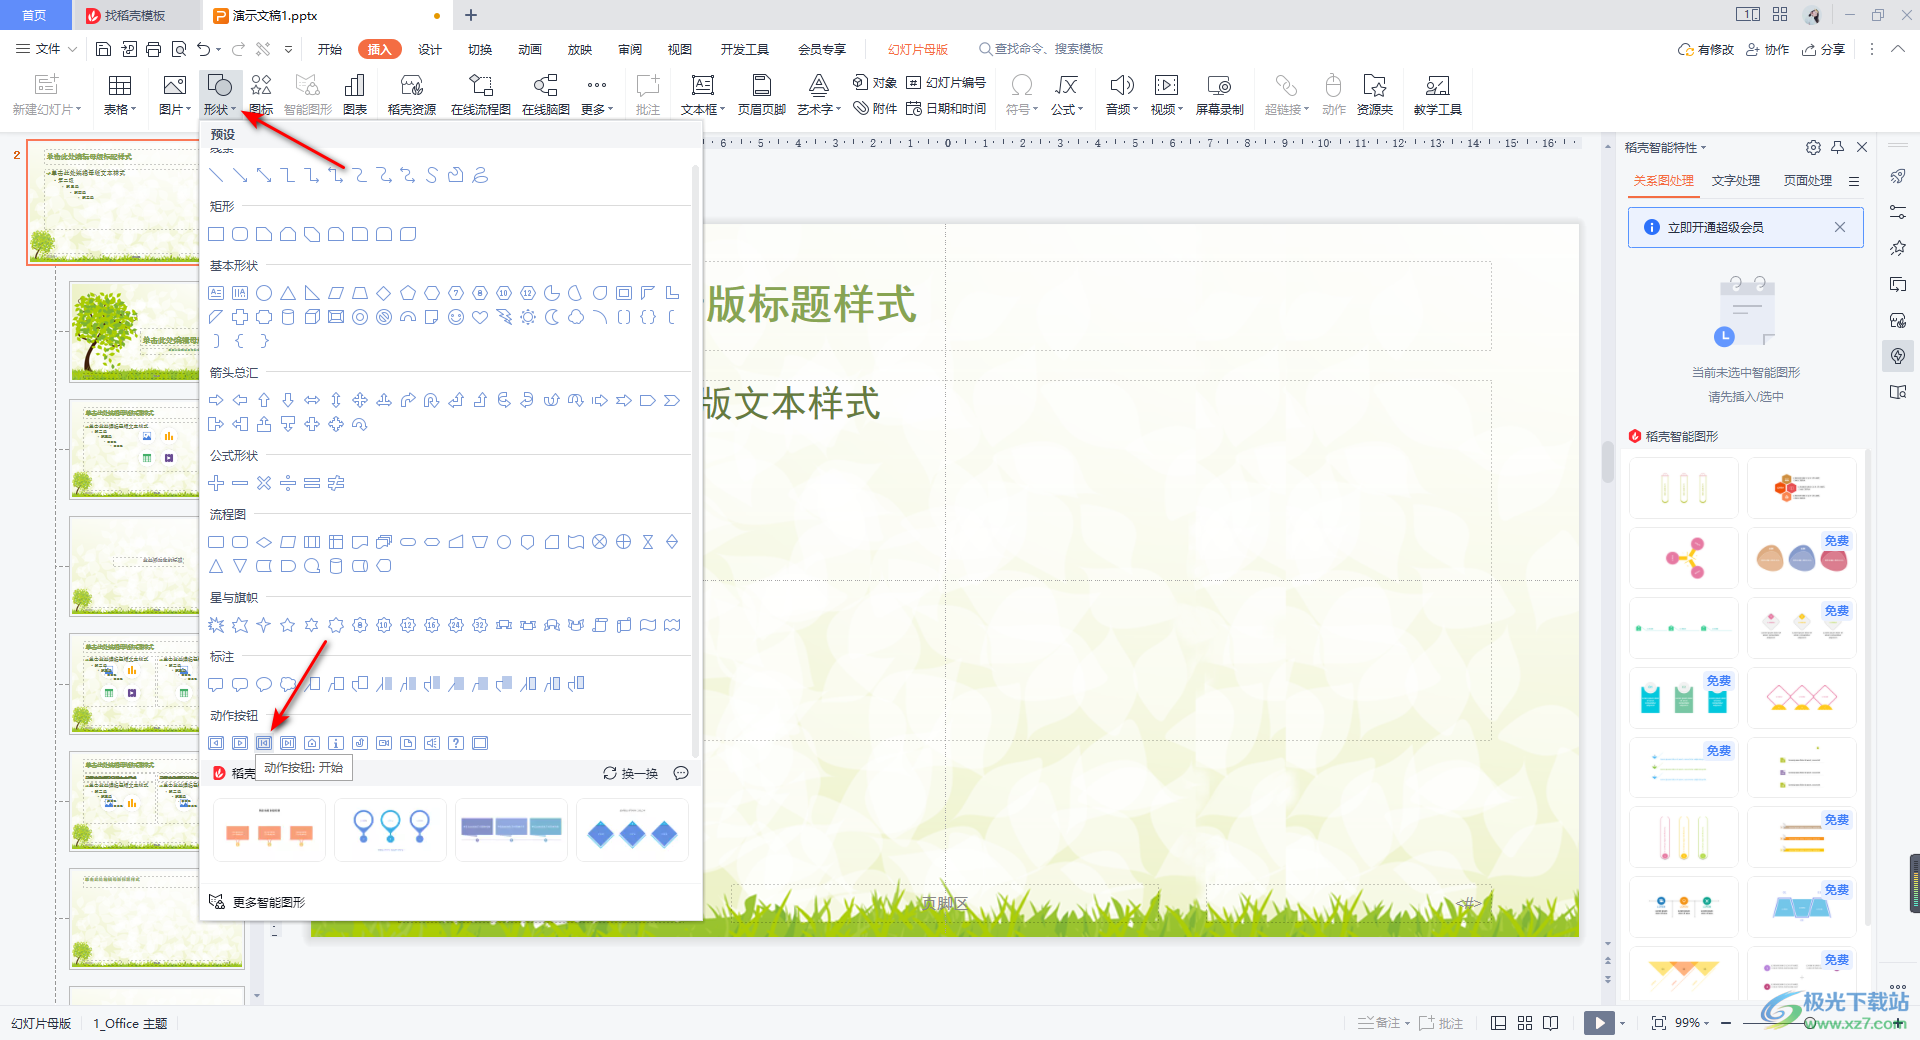Open the Design (设计) ribbon tab
This screenshot has height=1040, width=1920.
point(430,49)
